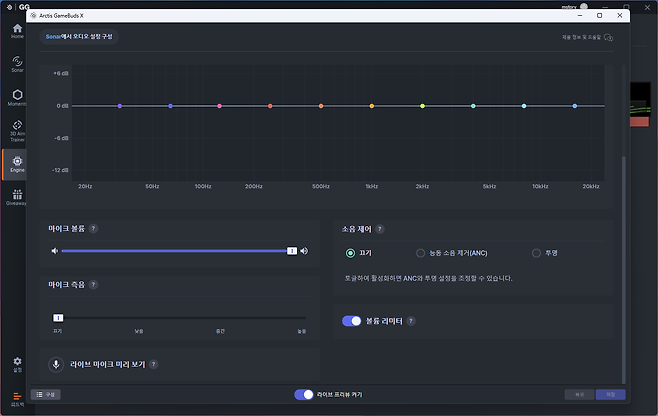The width and height of the screenshot is (658, 416).
Task: Click the vertical scrollbar in Engine window
Action: (x=624, y=269)
